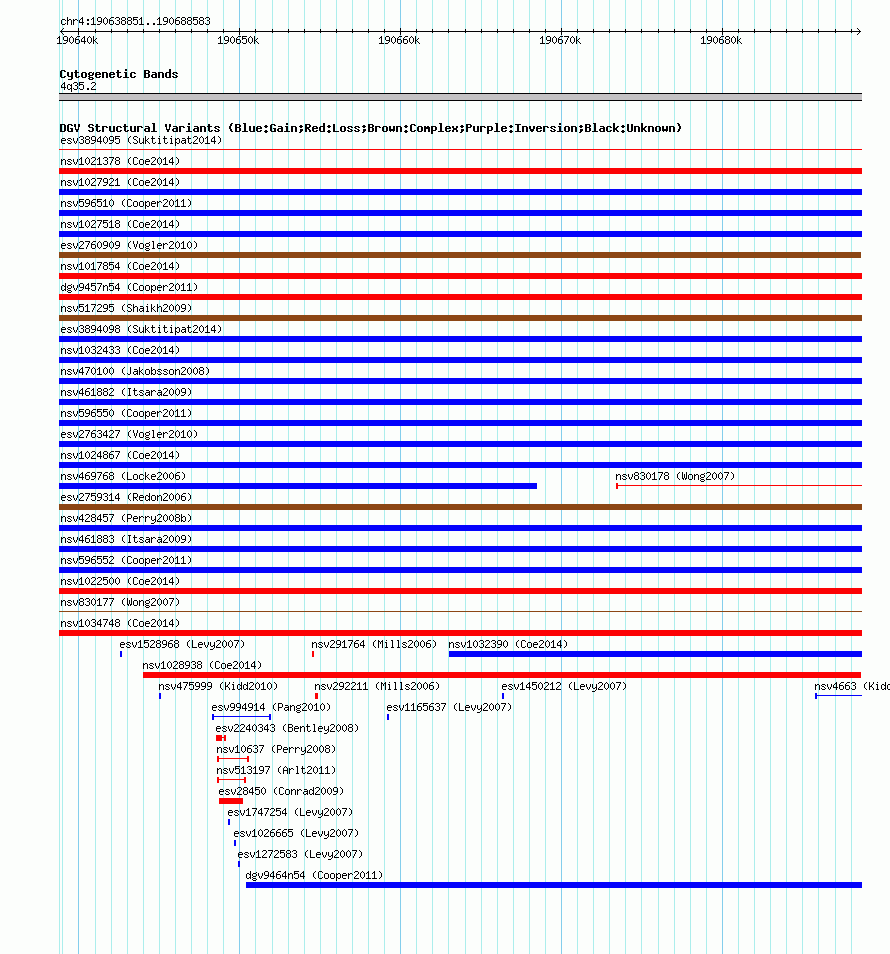Click the 190660k ruler position label
Viewport: 890px width, 954px height.
click(399, 41)
